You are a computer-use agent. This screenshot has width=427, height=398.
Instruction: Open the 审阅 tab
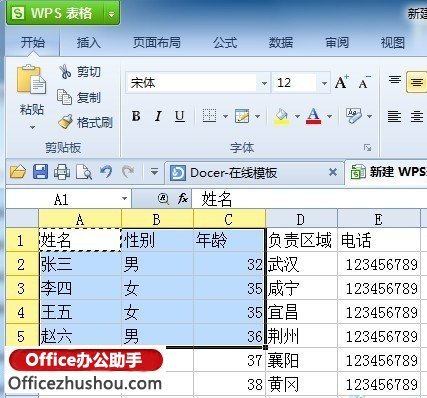pos(337,43)
